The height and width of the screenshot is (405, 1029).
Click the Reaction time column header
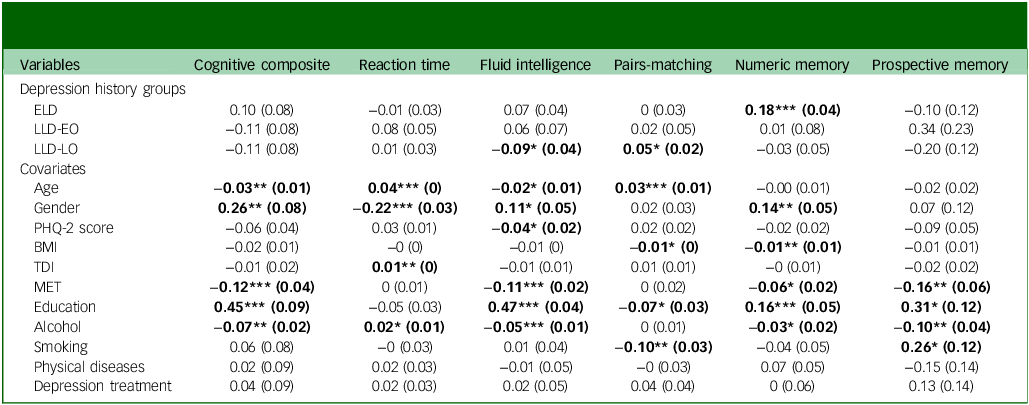click(404, 66)
